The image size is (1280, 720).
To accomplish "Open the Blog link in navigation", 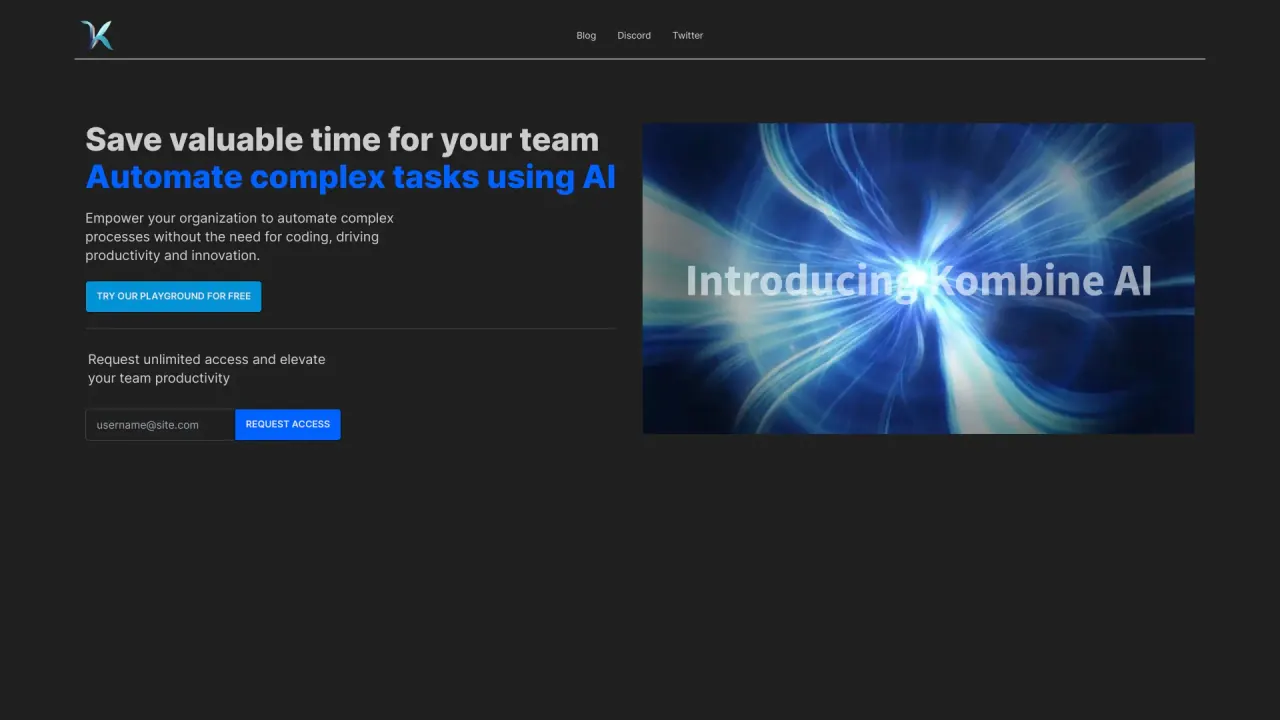I will [586, 35].
